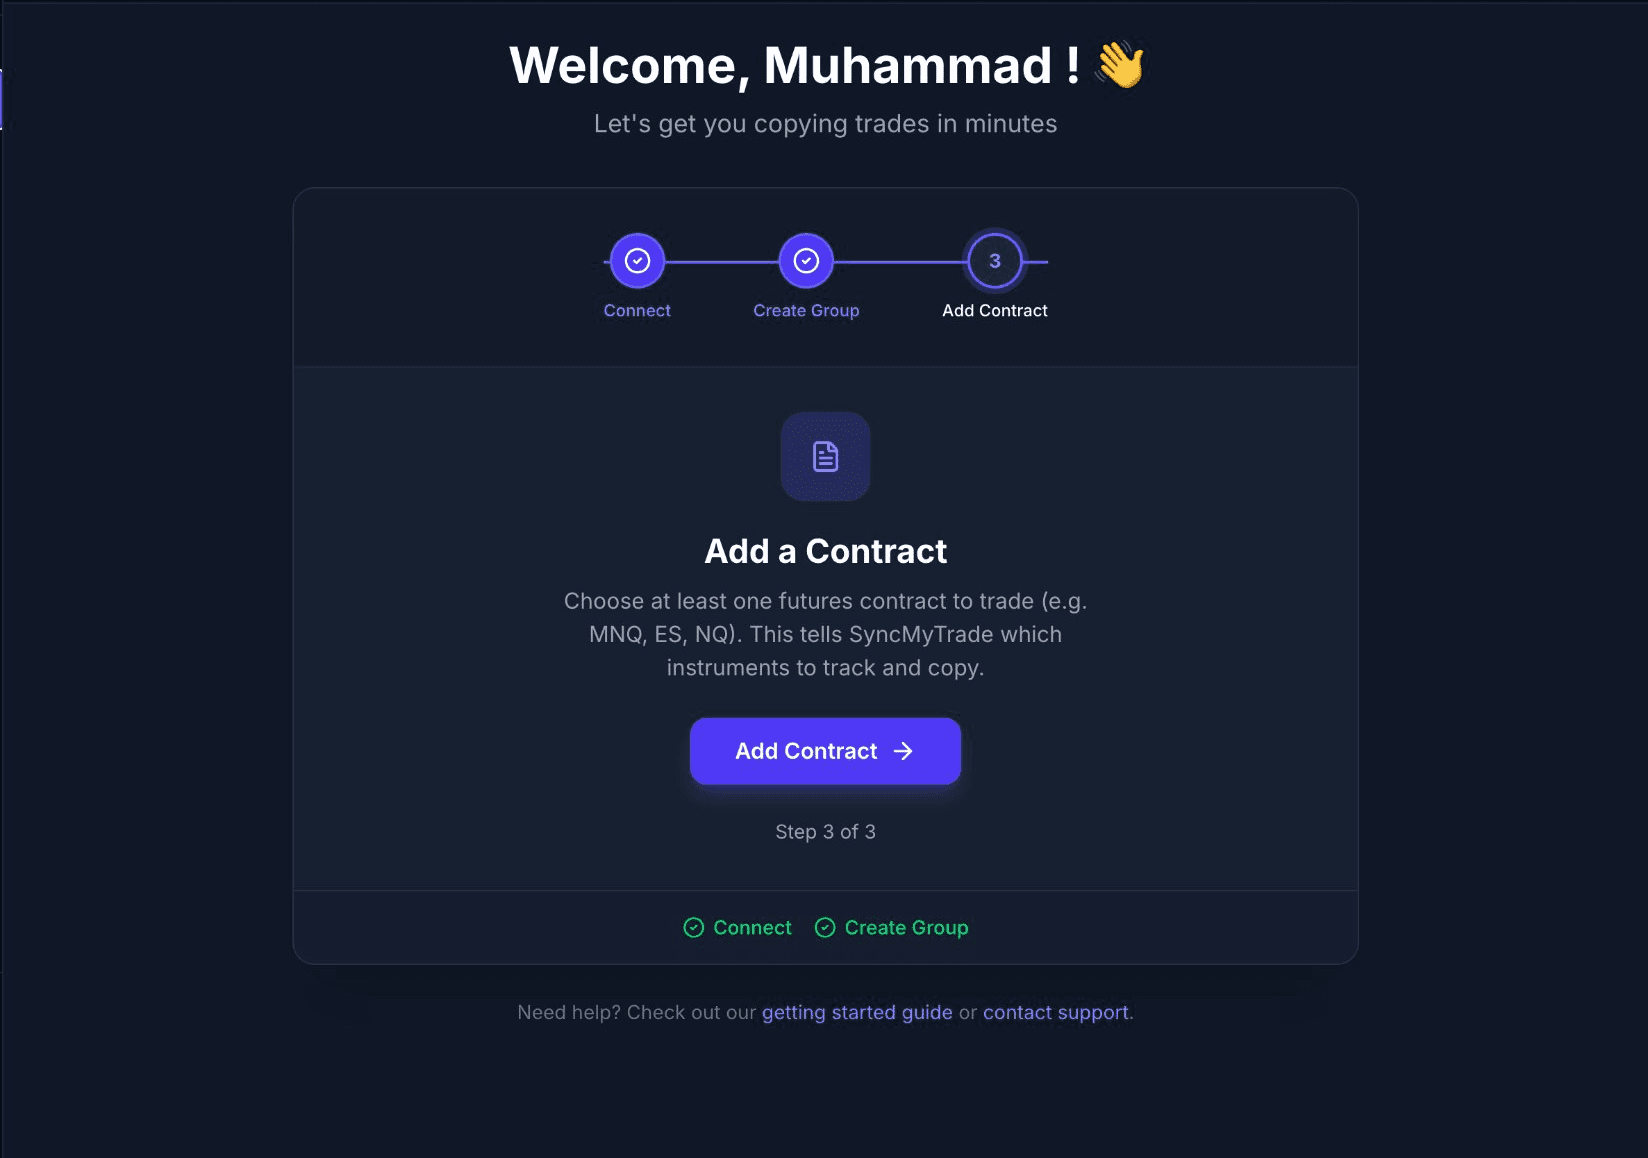1648x1158 pixels.
Task: Click the Step 3 of 3 label
Action: tap(825, 831)
